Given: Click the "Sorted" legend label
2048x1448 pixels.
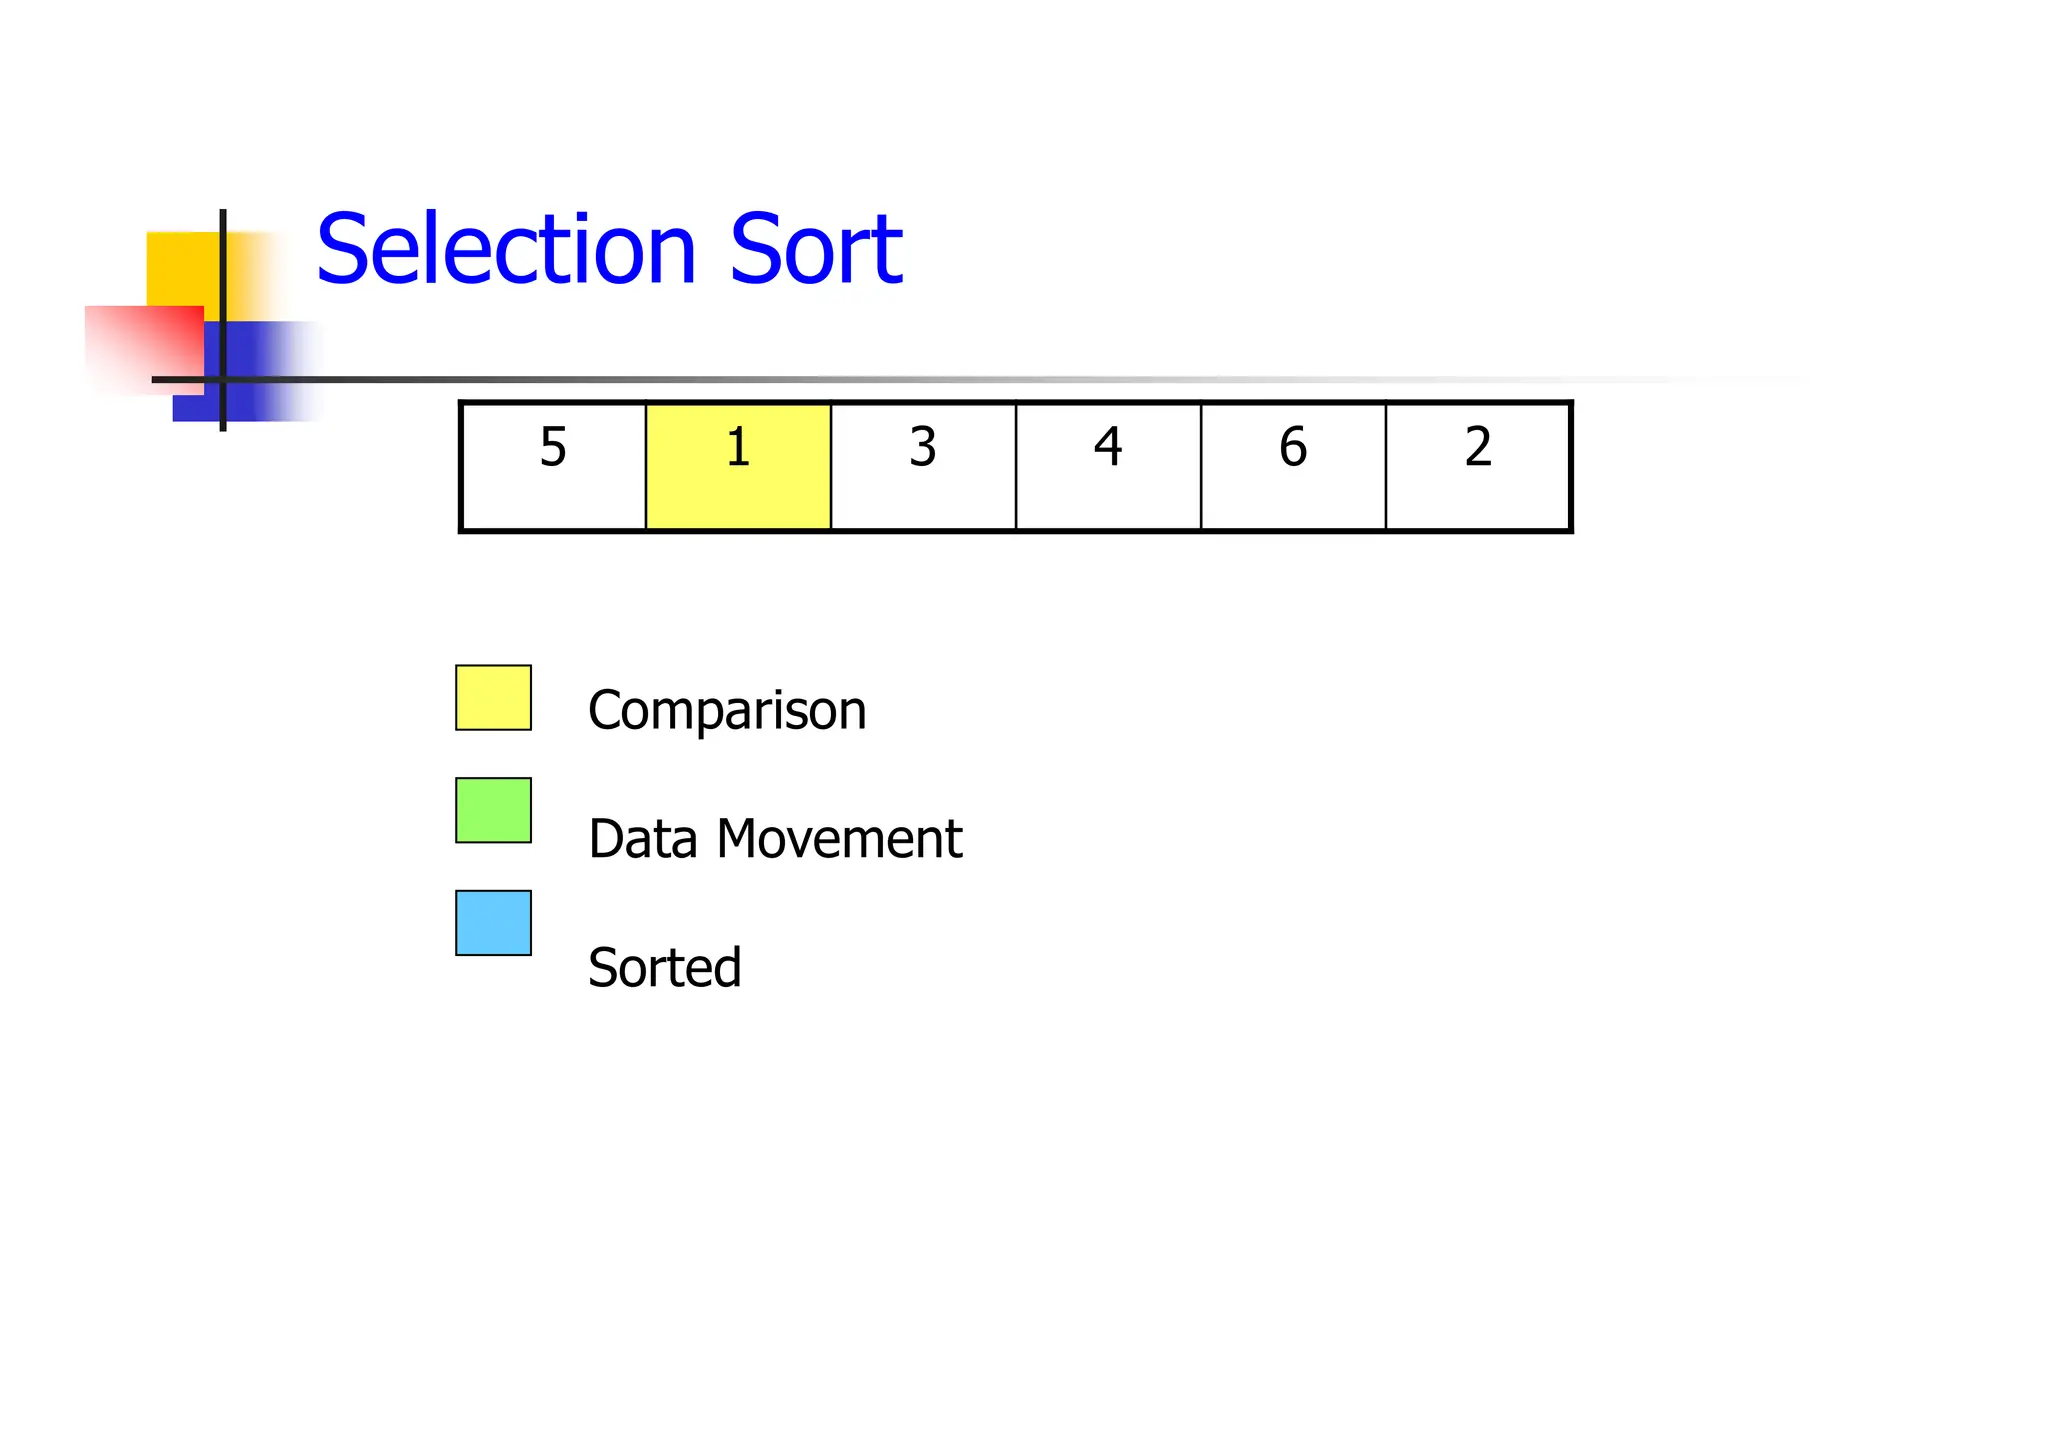Looking at the screenshot, I should [x=664, y=968].
